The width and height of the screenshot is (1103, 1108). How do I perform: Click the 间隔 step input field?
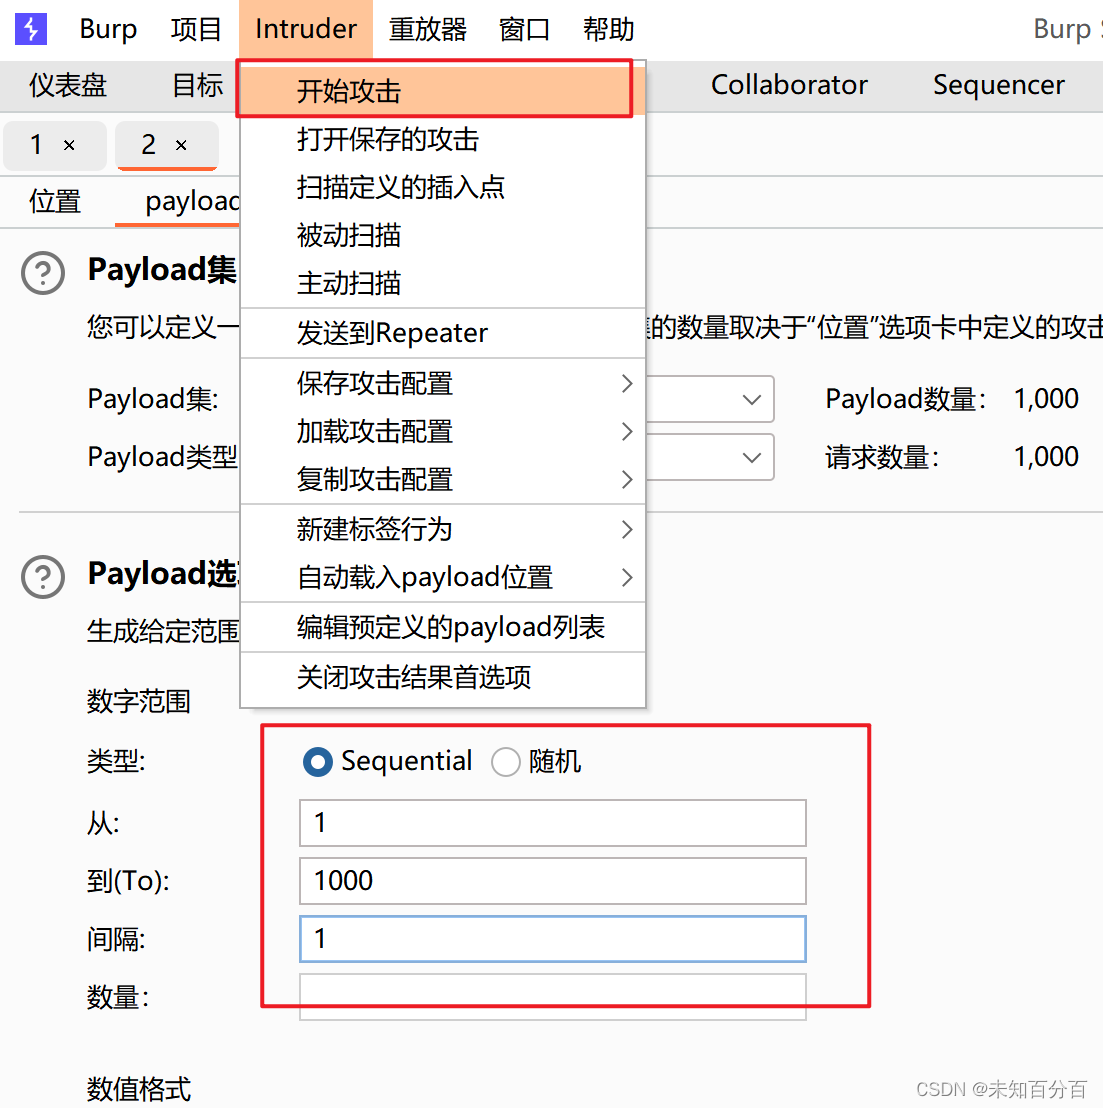(x=553, y=939)
